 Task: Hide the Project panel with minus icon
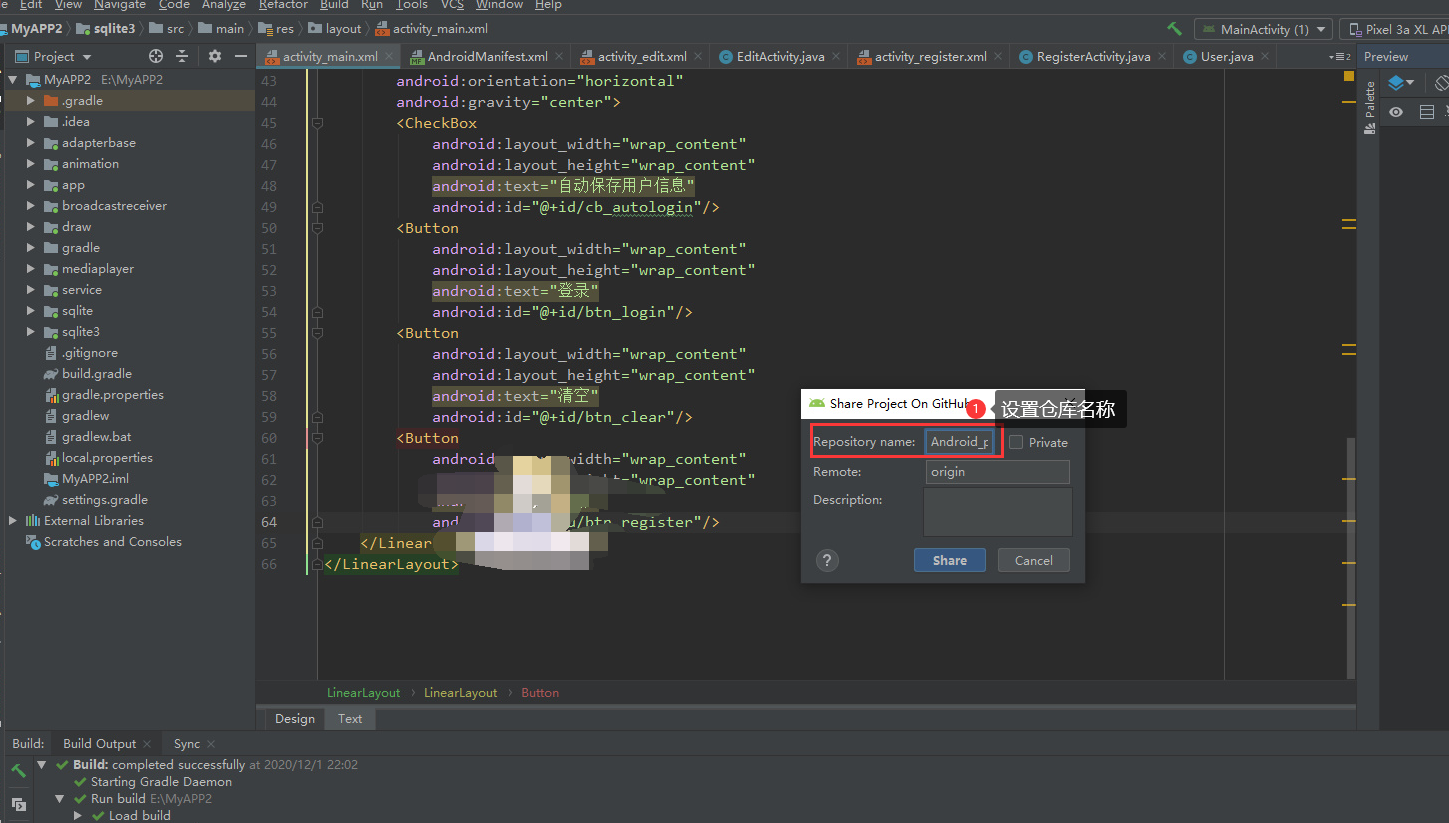[240, 57]
